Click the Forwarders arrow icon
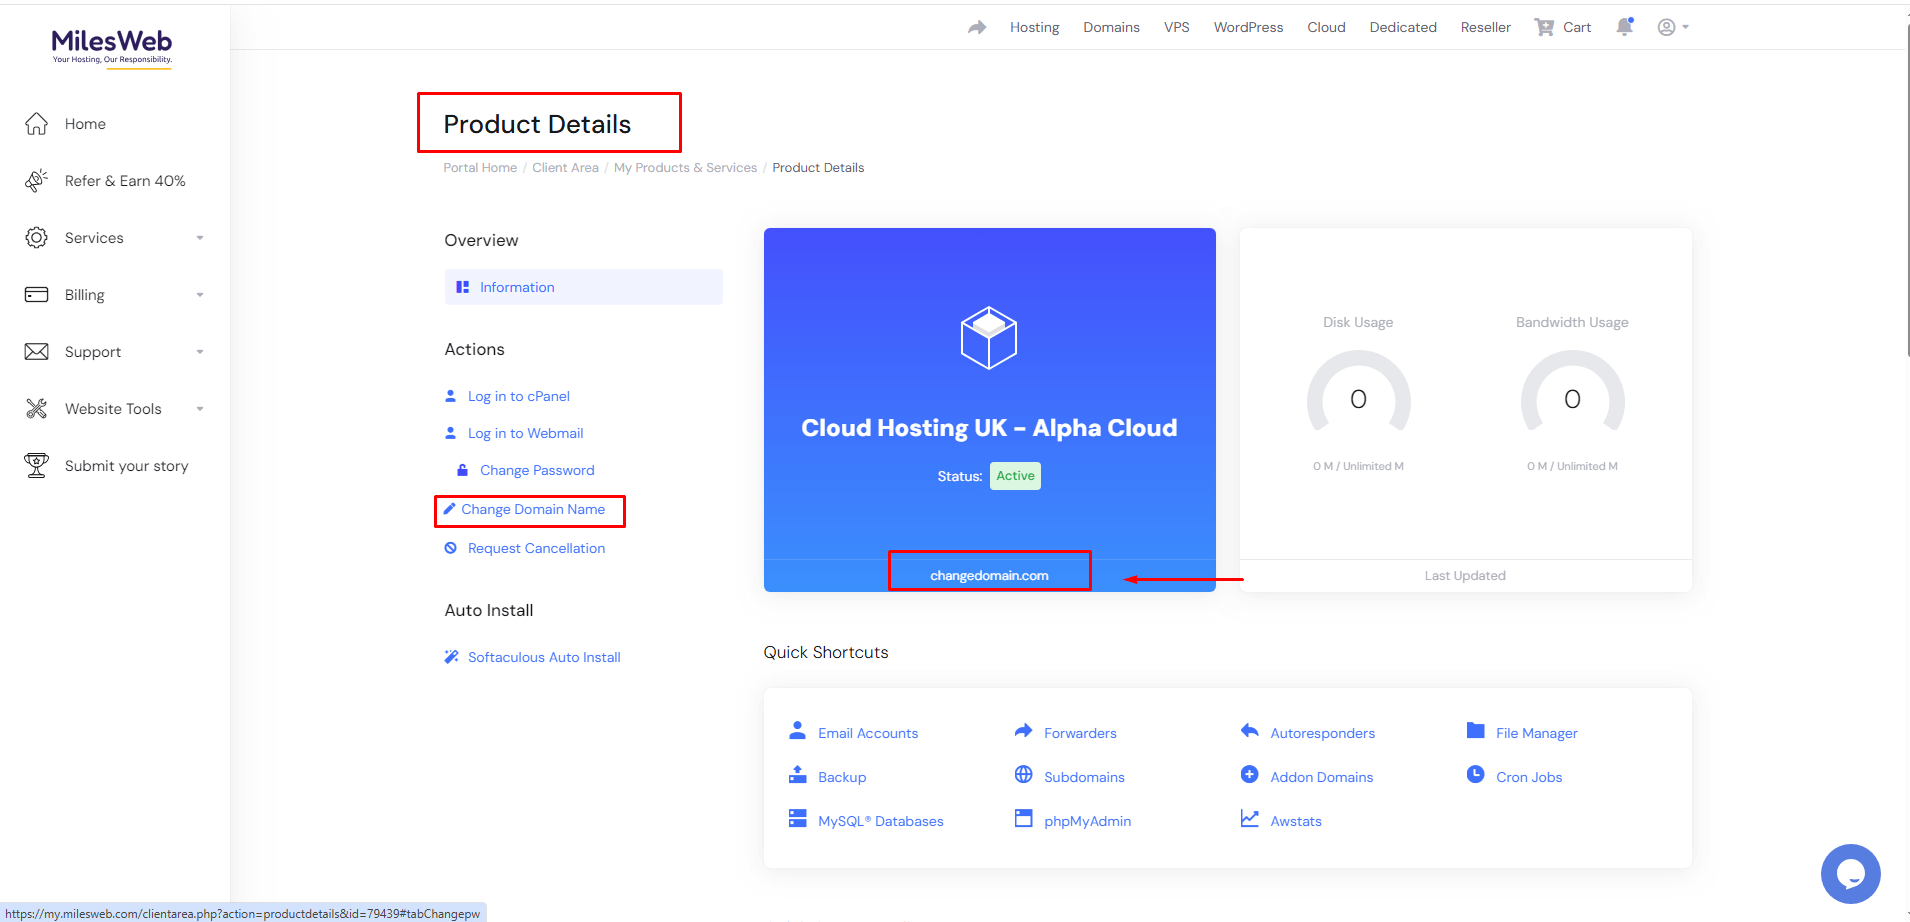Screen dimensions: 1910x922 (x=1023, y=731)
